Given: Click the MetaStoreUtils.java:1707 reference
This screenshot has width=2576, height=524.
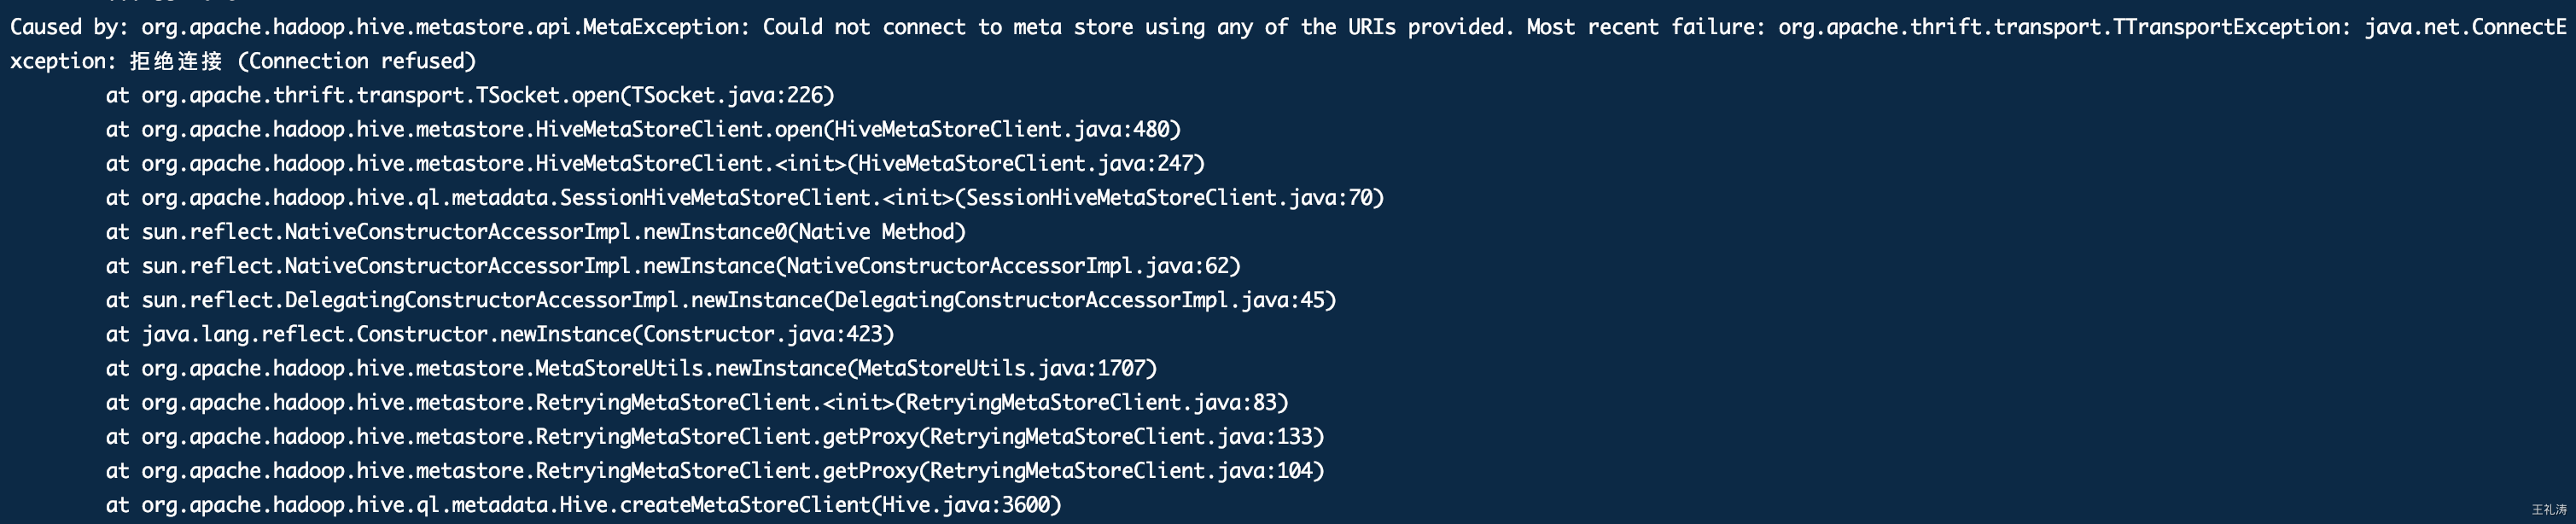Looking at the screenshot, I should pos(1001,368).
